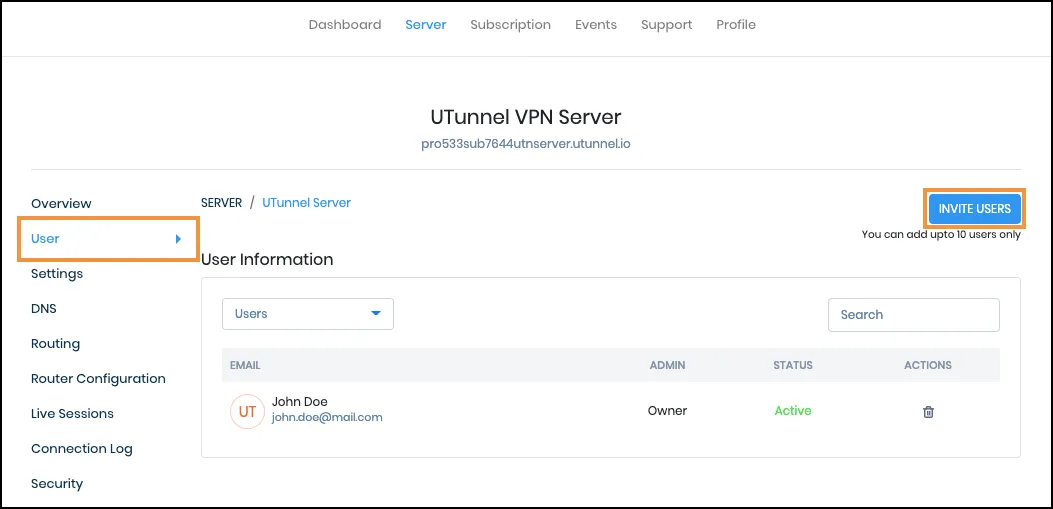The height and width of the screenshot is (509, 1053).
Task: Click the ACTIONS column header
Action: pos(927,365)
